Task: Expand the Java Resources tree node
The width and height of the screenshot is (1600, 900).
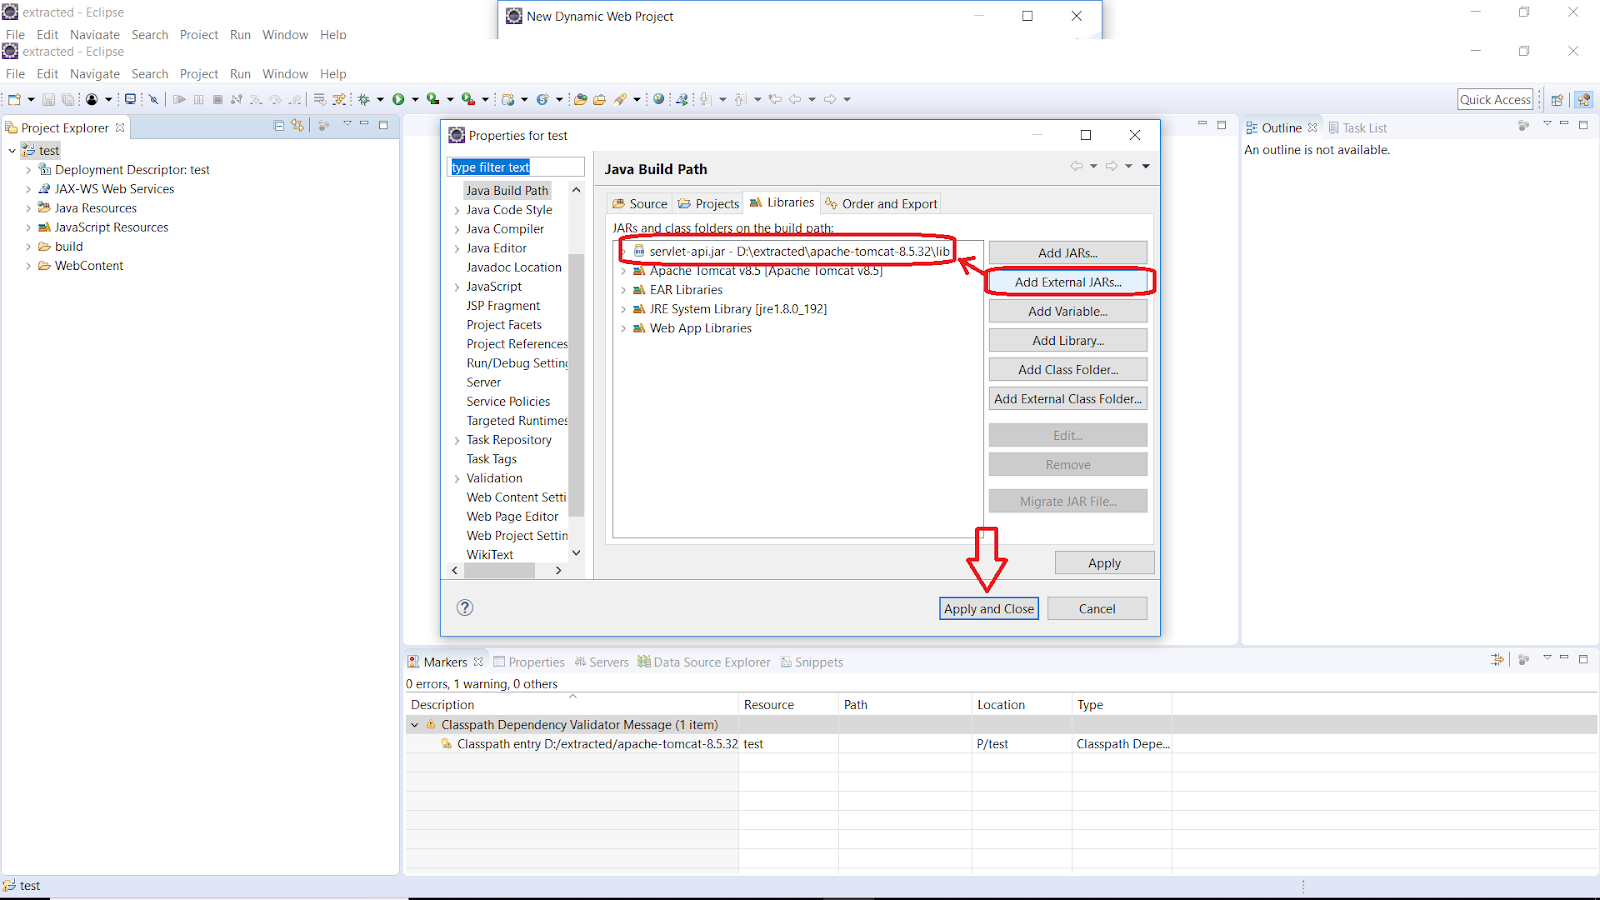Action: point(28,208)
